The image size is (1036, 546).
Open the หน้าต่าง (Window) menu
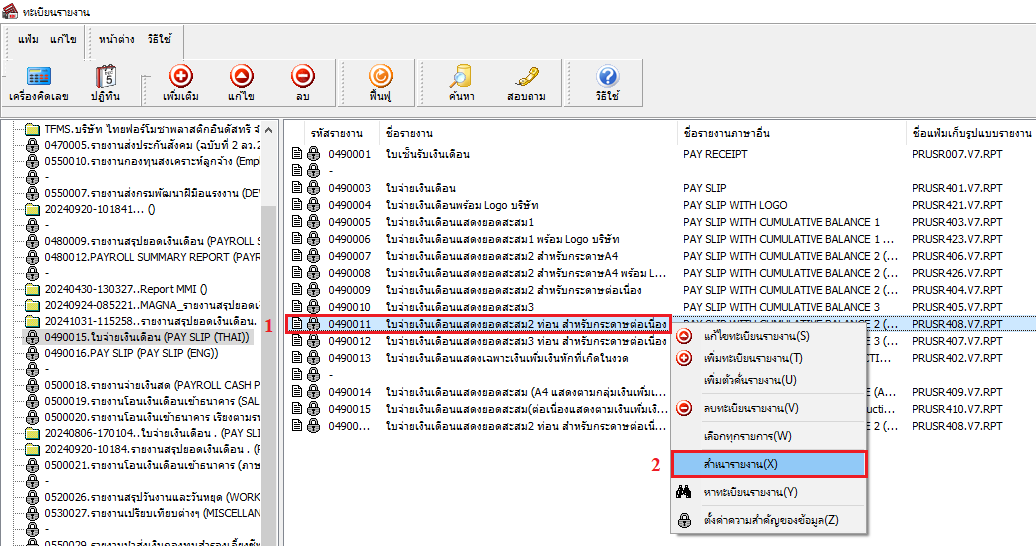[x=117, y=39]
